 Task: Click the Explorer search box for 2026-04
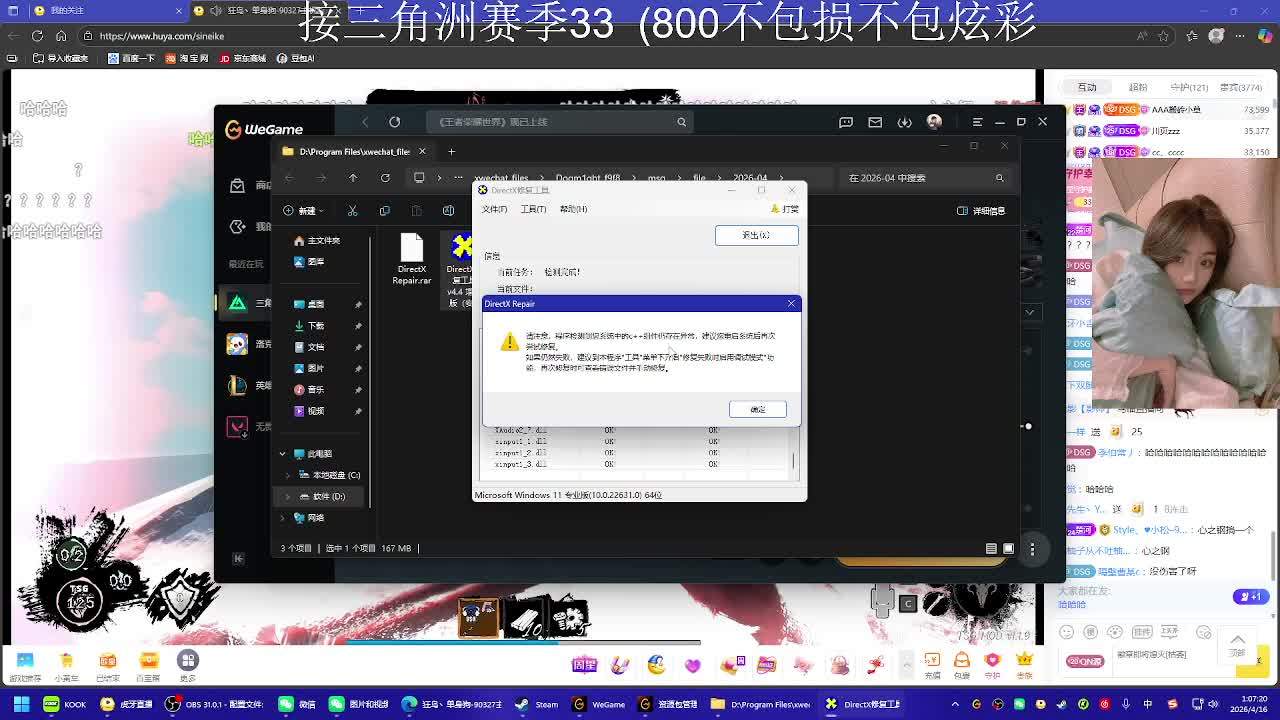coord(920,178)
